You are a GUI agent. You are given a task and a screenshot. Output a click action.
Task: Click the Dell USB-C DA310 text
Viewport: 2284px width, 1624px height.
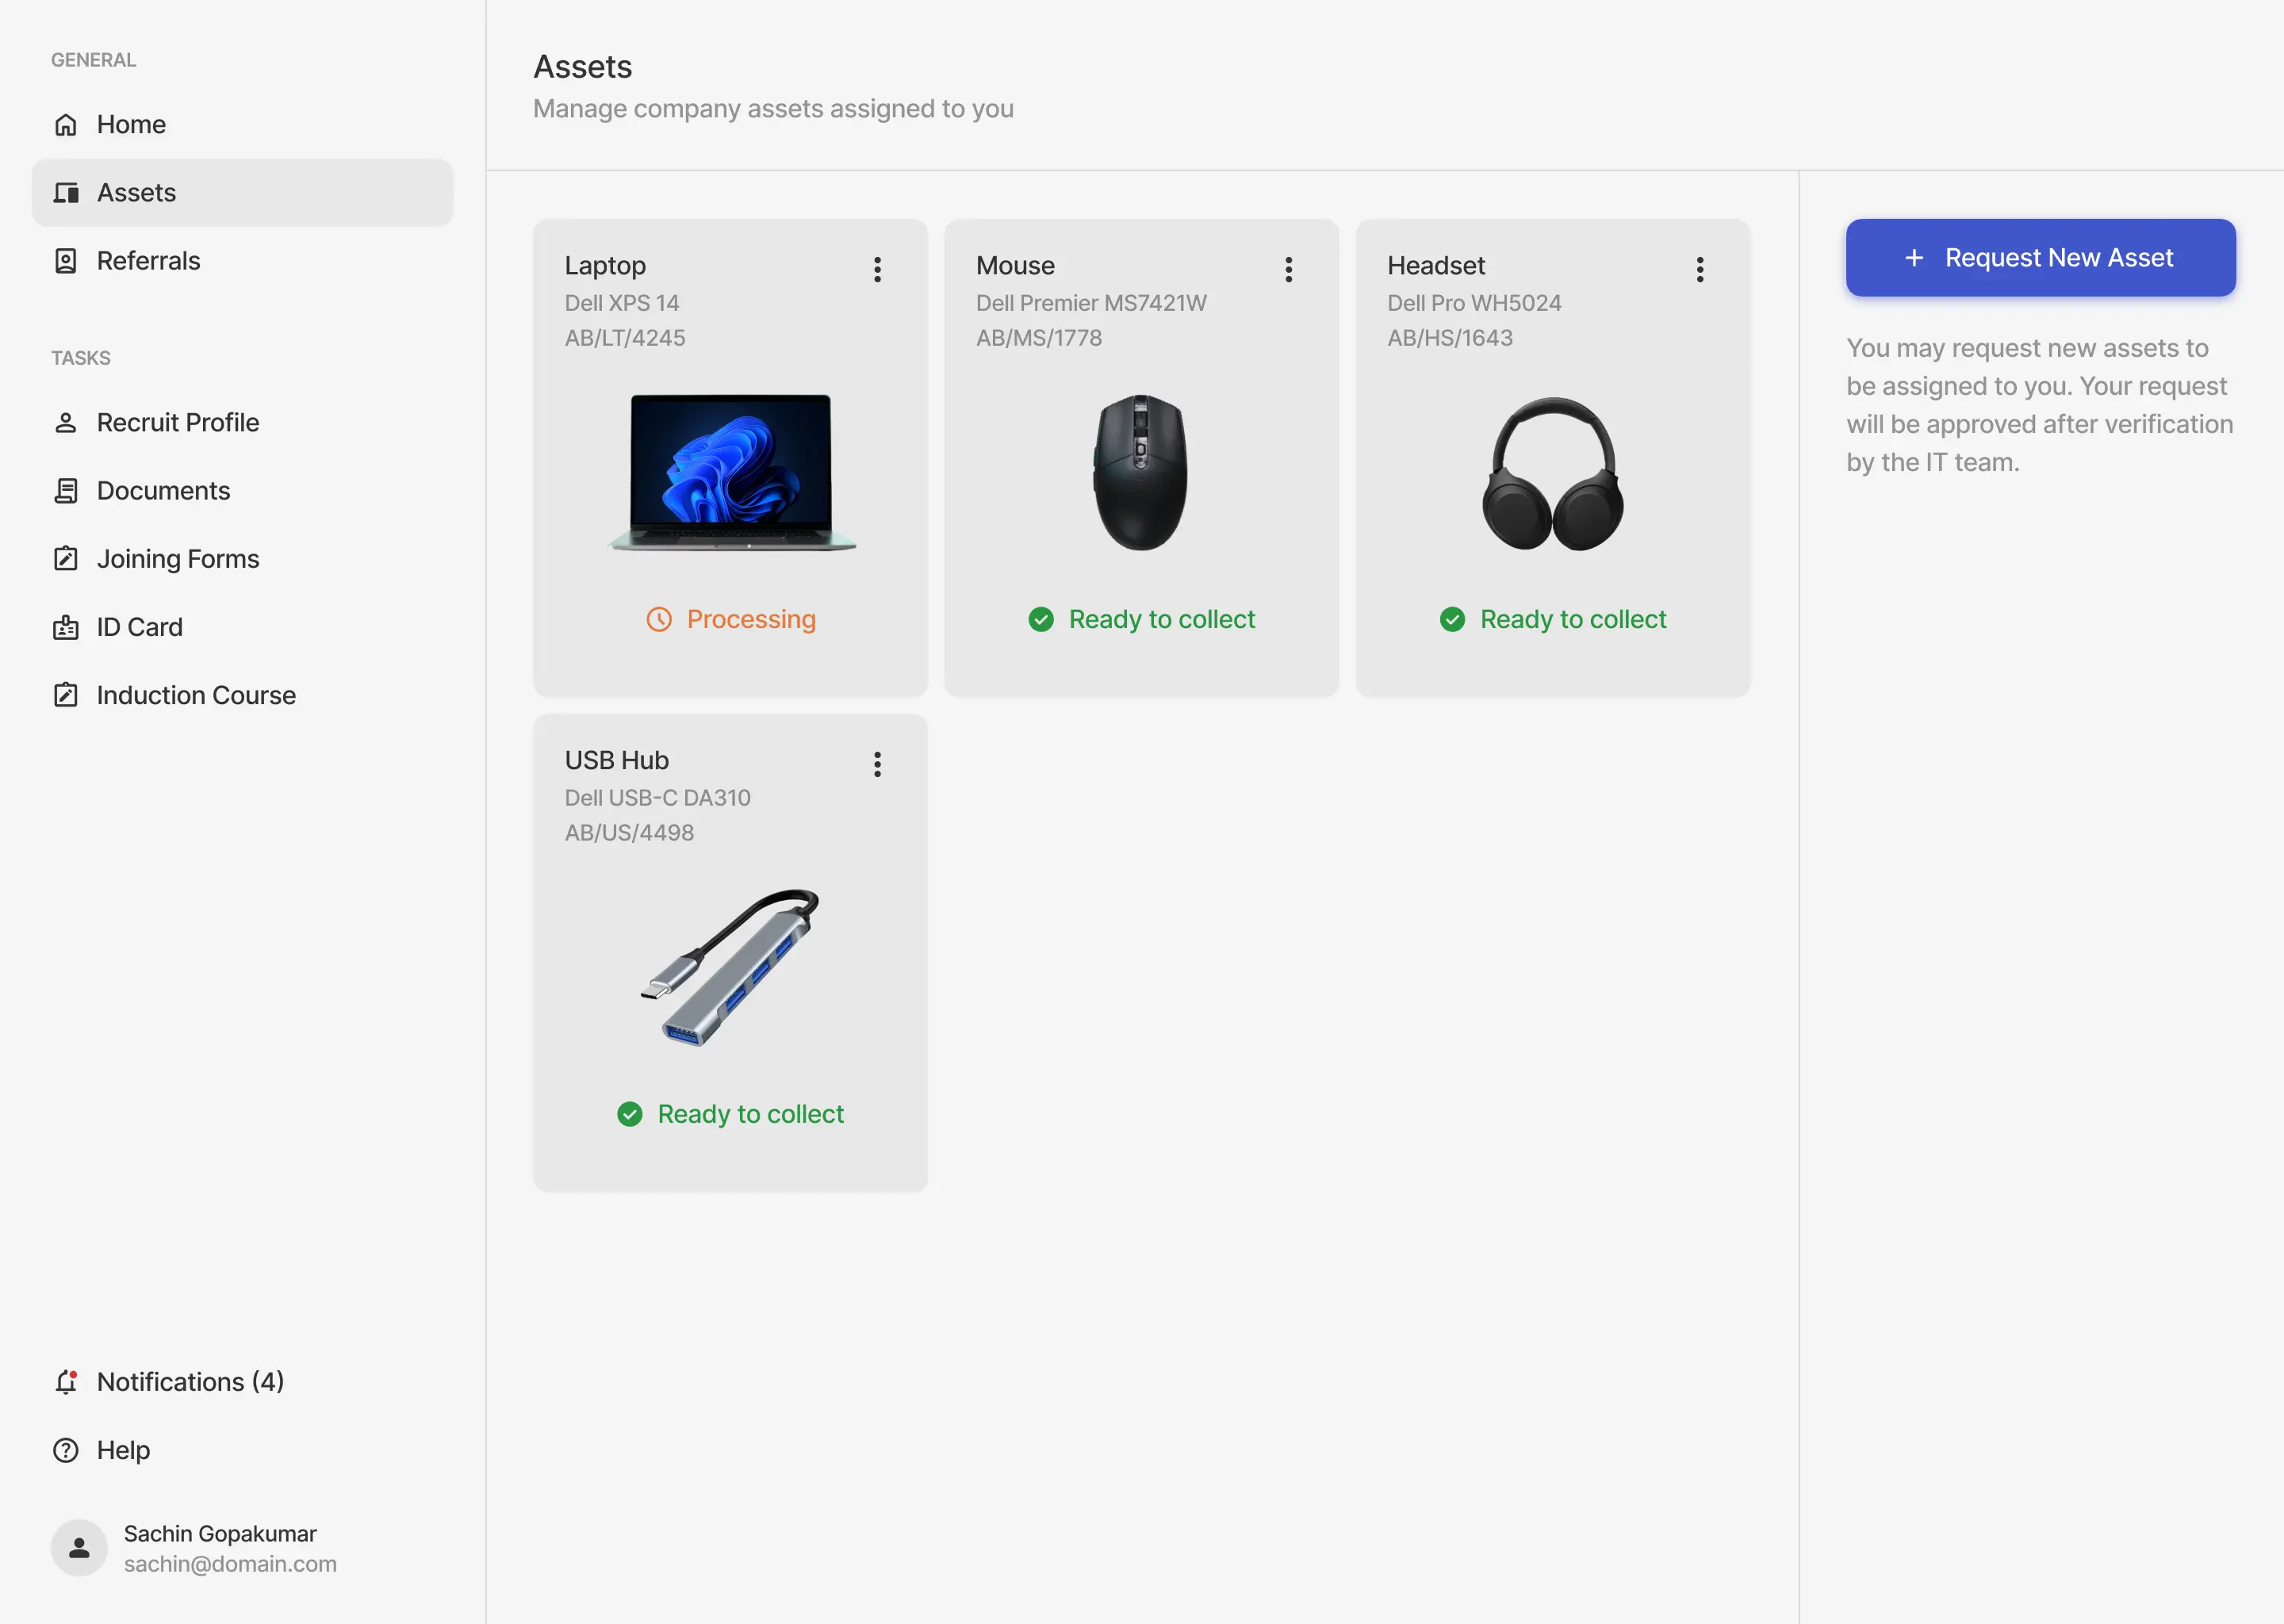click(657, 797)
